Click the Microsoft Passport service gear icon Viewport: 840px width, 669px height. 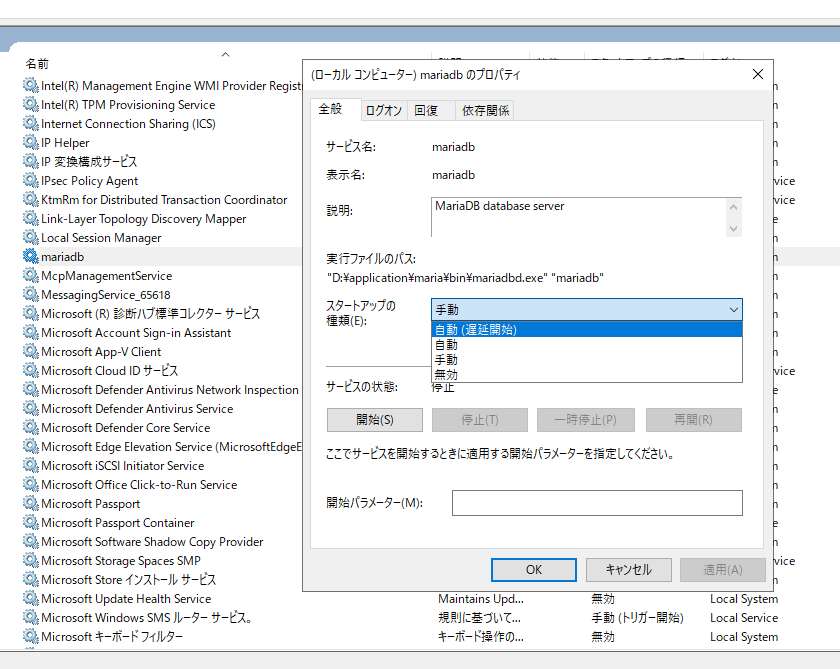(x=30, y=504)
